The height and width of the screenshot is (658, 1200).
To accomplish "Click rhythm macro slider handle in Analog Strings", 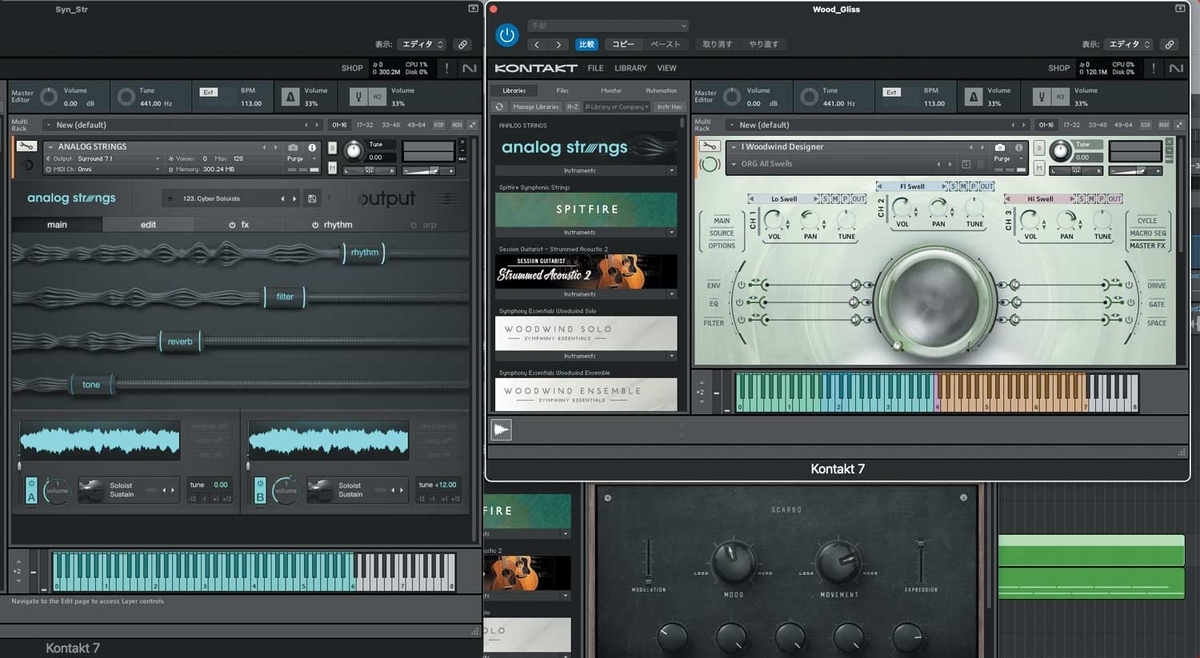I will tap(364, 253).
